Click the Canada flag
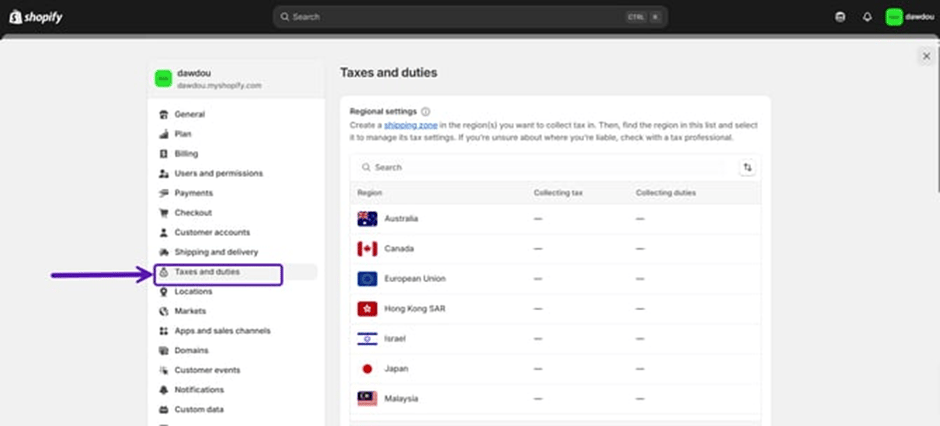Image resolution: width=940 pixels, height=426 pixels. click(367, 249)
